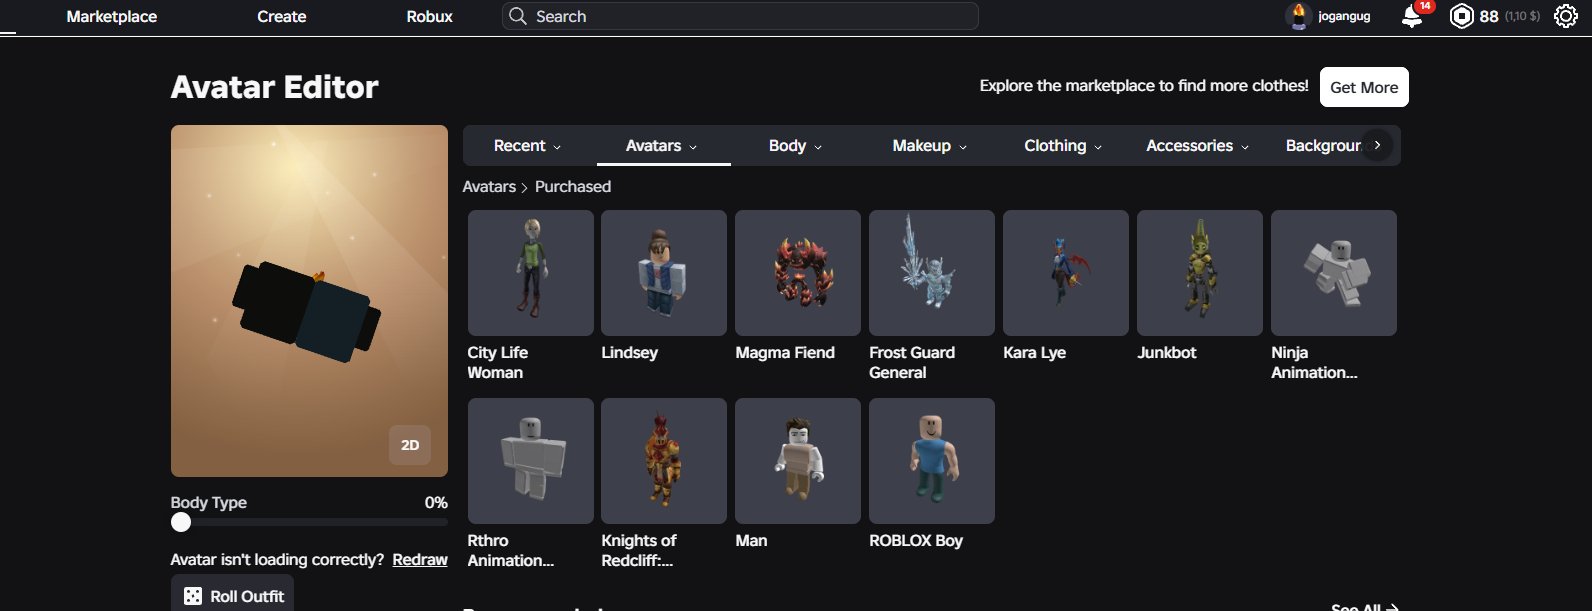Open the settings gear icon

pyautogui.click(x=1566, y=16)
